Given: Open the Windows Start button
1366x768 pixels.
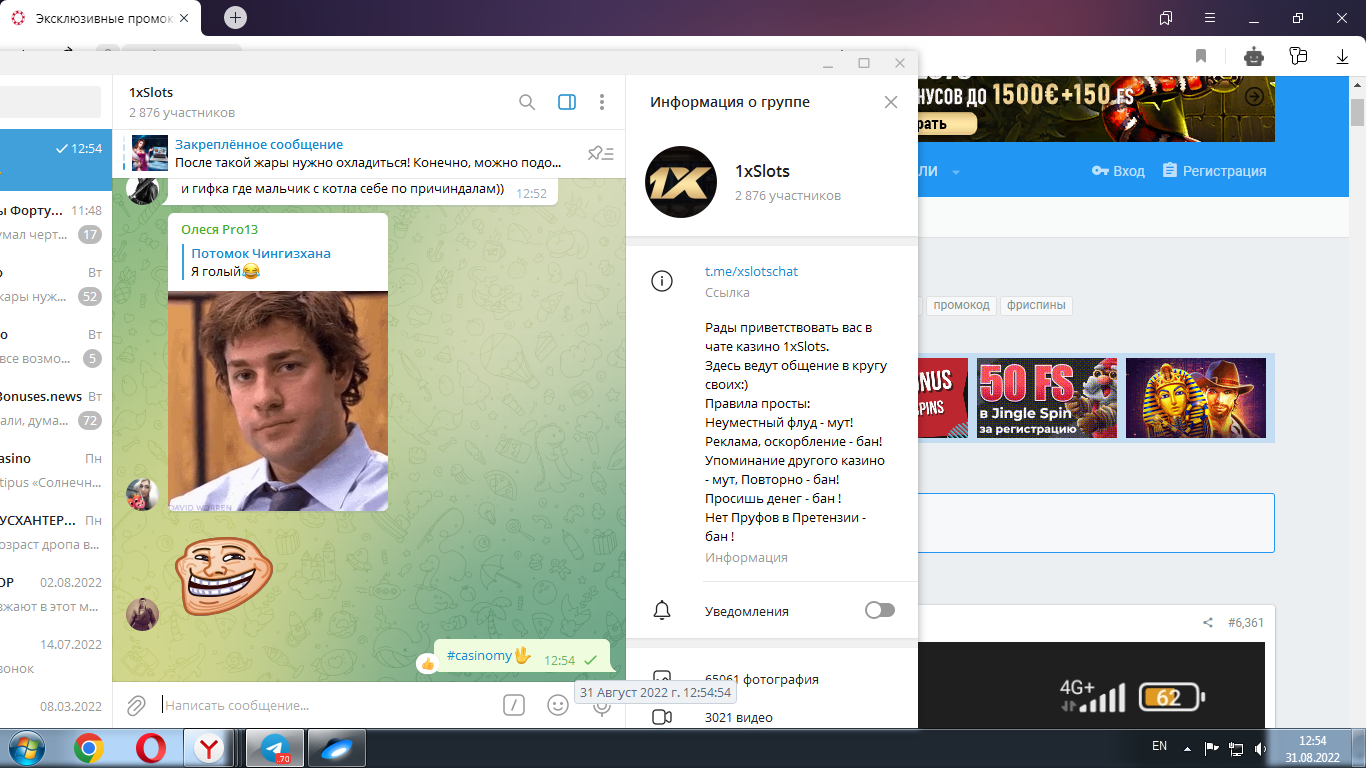Looking at the screenshot, I should [x=25, y=747].
